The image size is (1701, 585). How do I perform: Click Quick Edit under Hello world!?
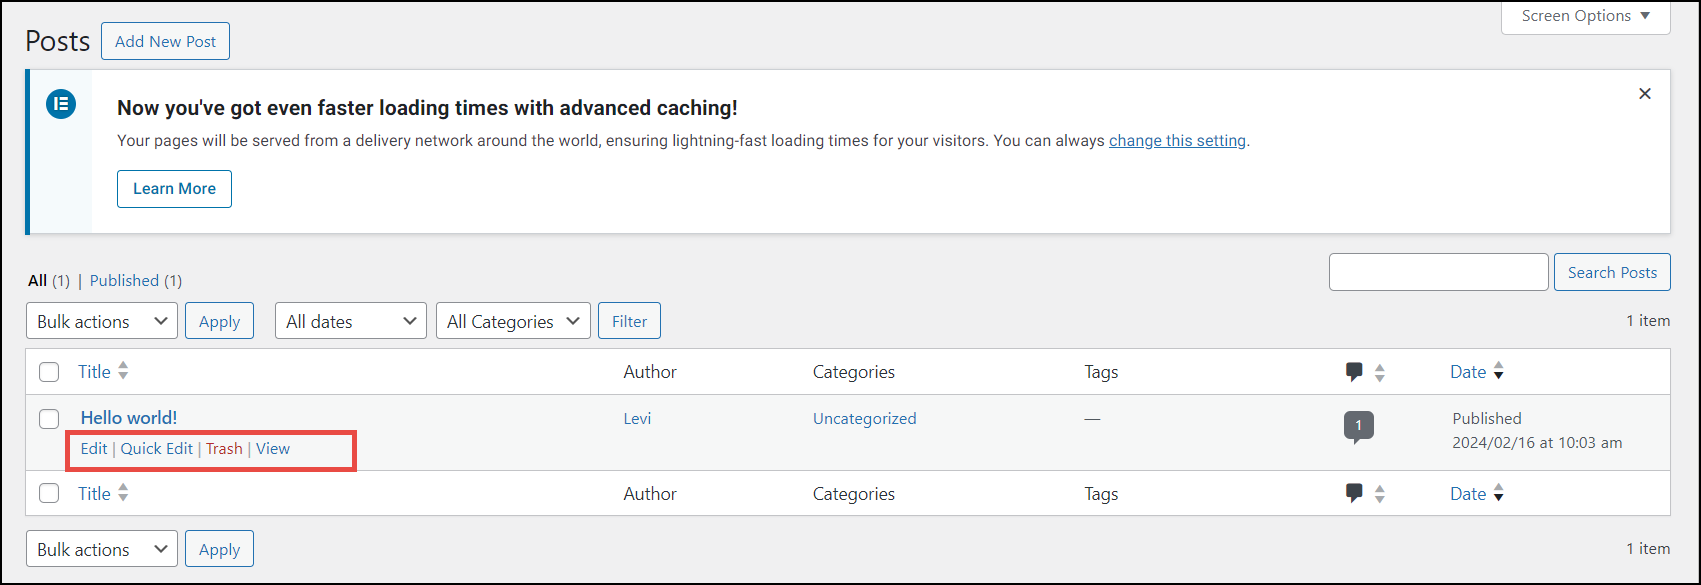tap(157, 449)
